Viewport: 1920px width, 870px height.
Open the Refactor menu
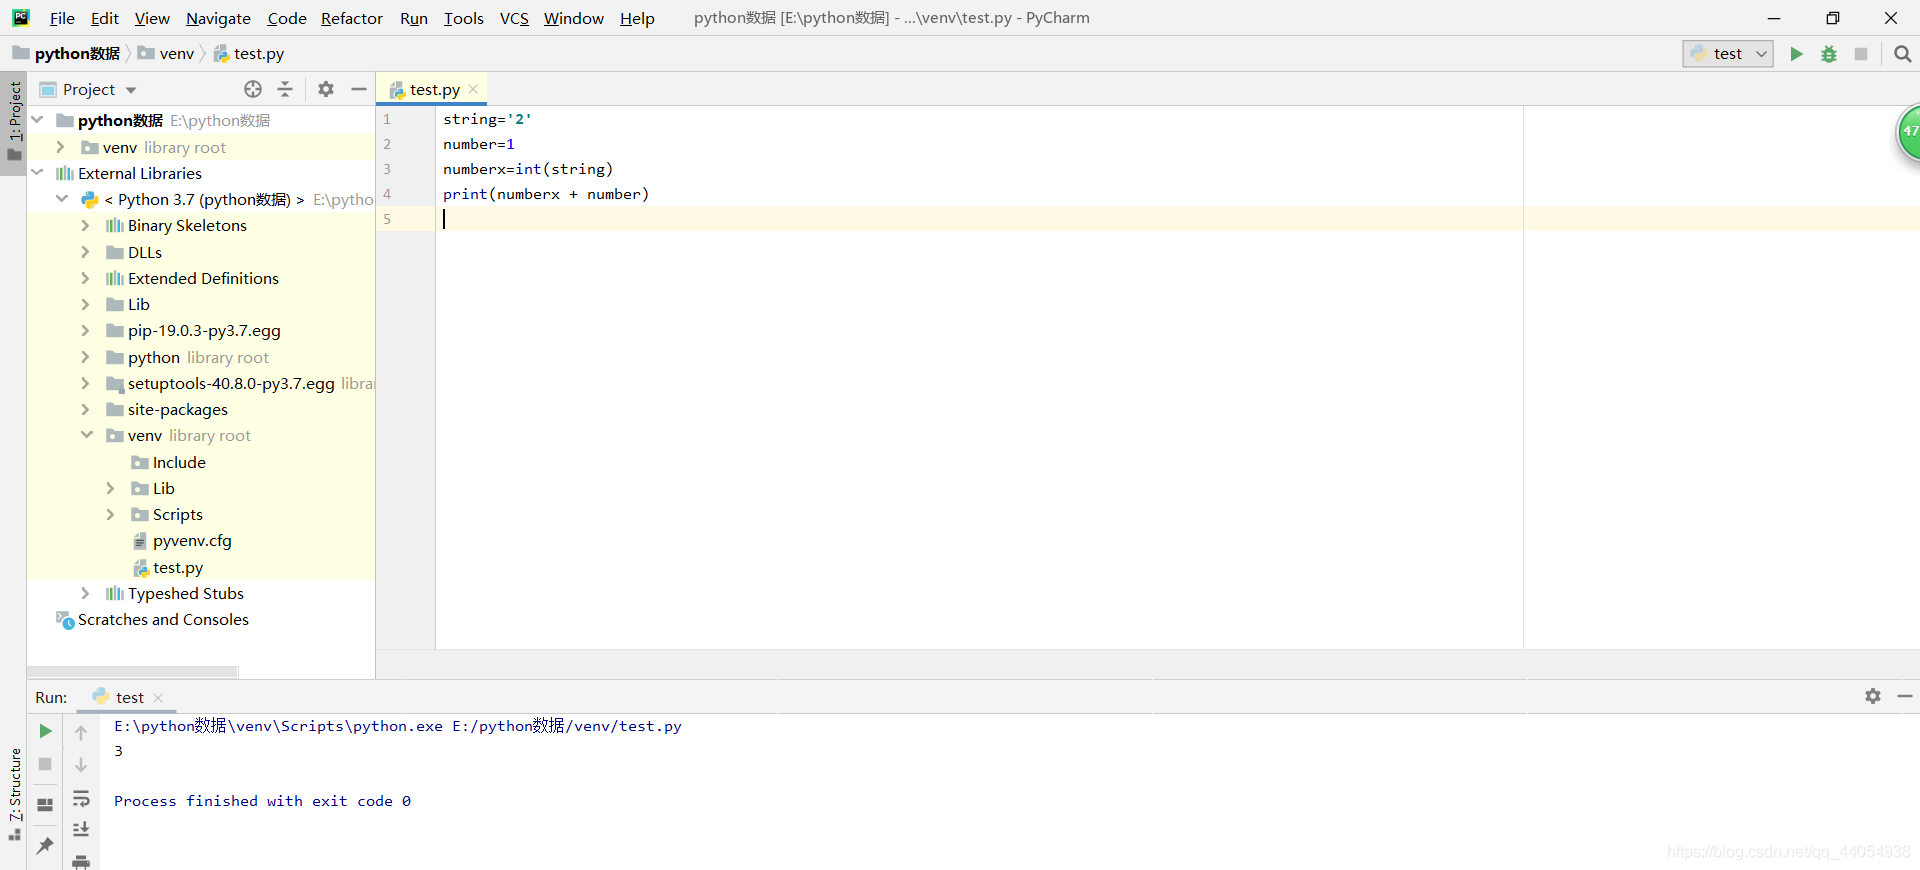pos(352,18)
